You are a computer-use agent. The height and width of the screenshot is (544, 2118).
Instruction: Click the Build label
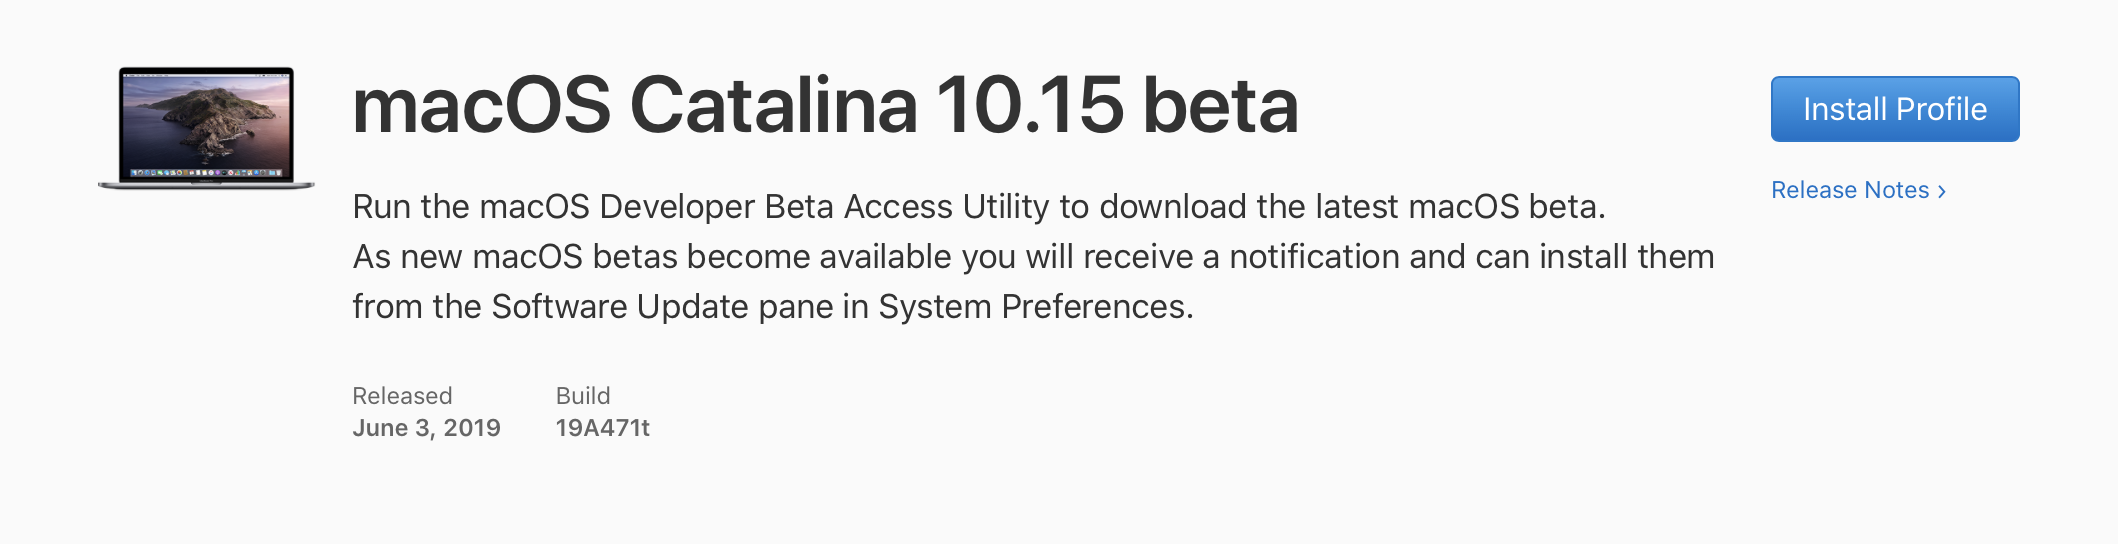pyautogui.click(x=582, y=396)
